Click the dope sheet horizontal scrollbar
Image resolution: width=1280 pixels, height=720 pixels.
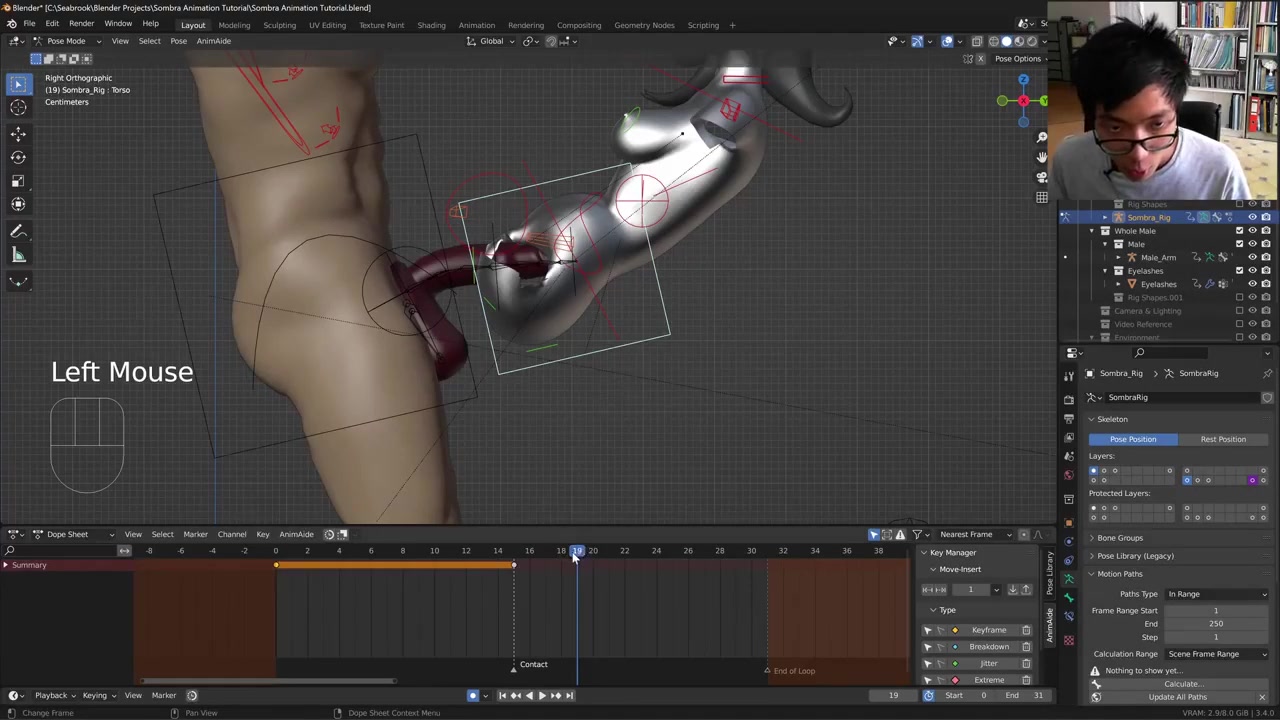point(268,681)
